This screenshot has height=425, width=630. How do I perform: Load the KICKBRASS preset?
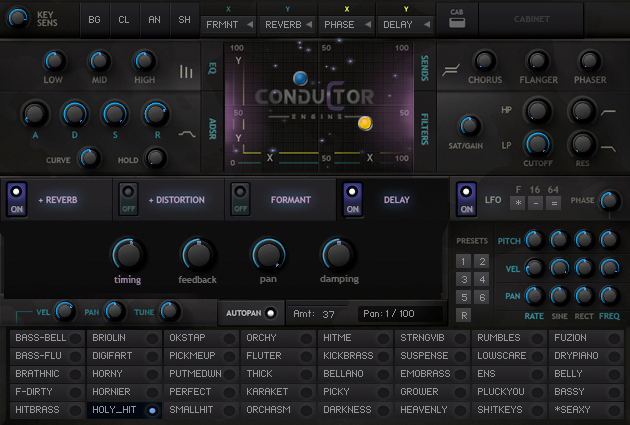pos(355,356)
